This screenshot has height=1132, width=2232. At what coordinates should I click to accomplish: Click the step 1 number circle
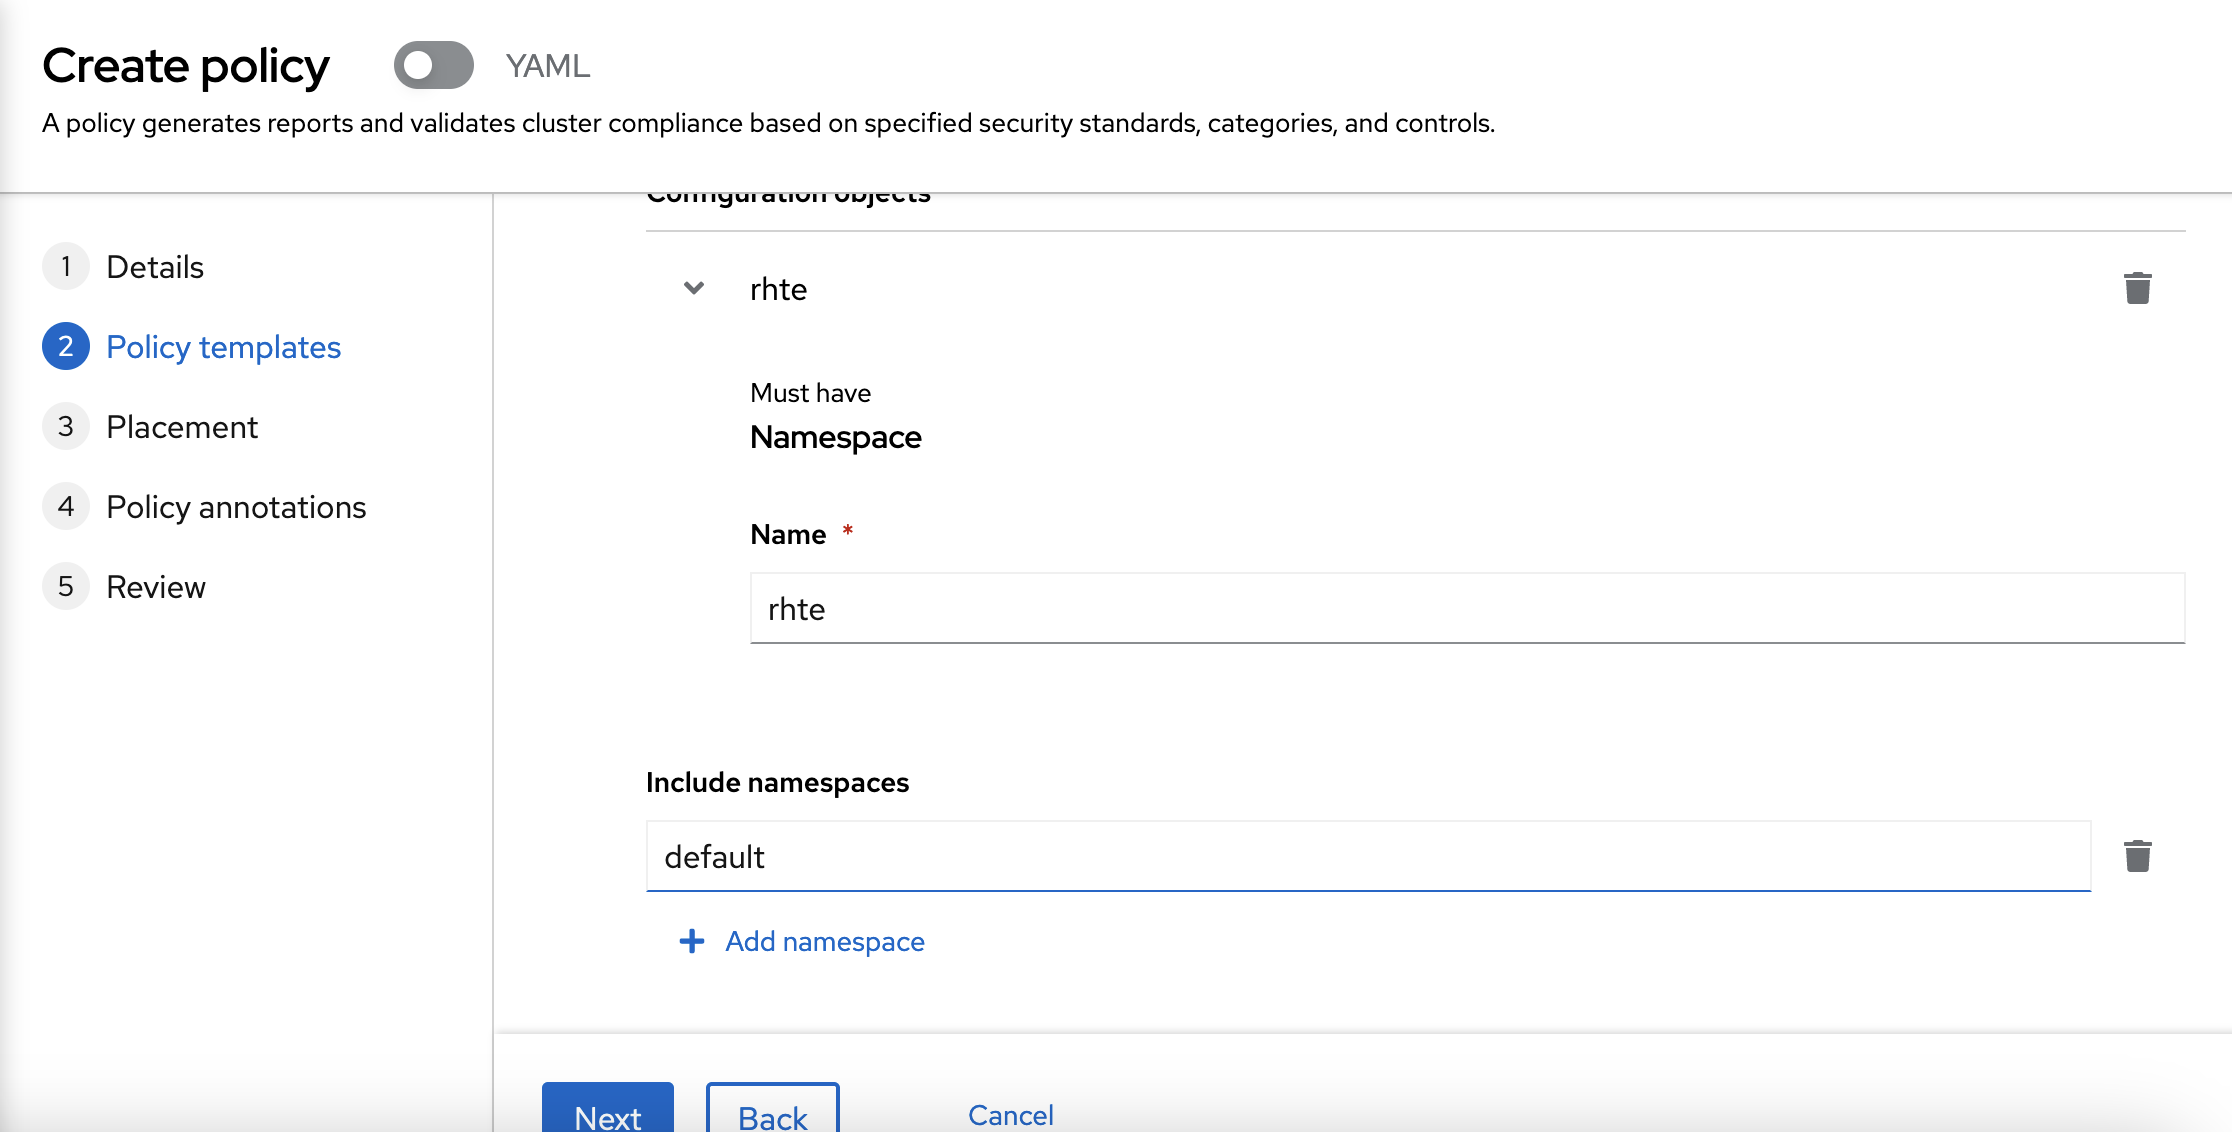[x=66, y=267]
